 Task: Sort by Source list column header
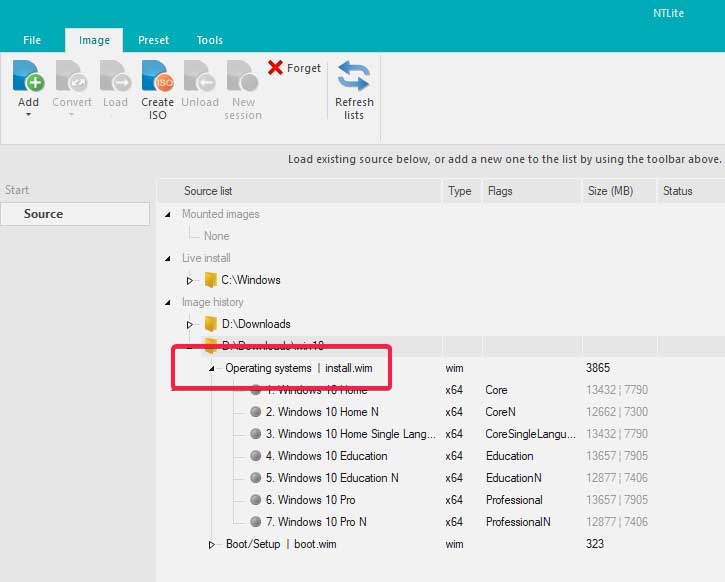(x=300, y=191)
